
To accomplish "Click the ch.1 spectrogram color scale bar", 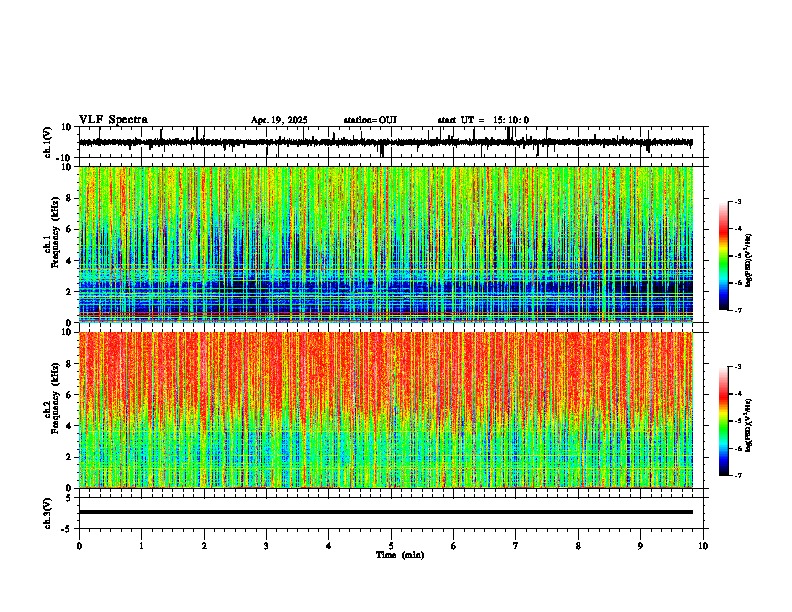I will pos(724,256).
